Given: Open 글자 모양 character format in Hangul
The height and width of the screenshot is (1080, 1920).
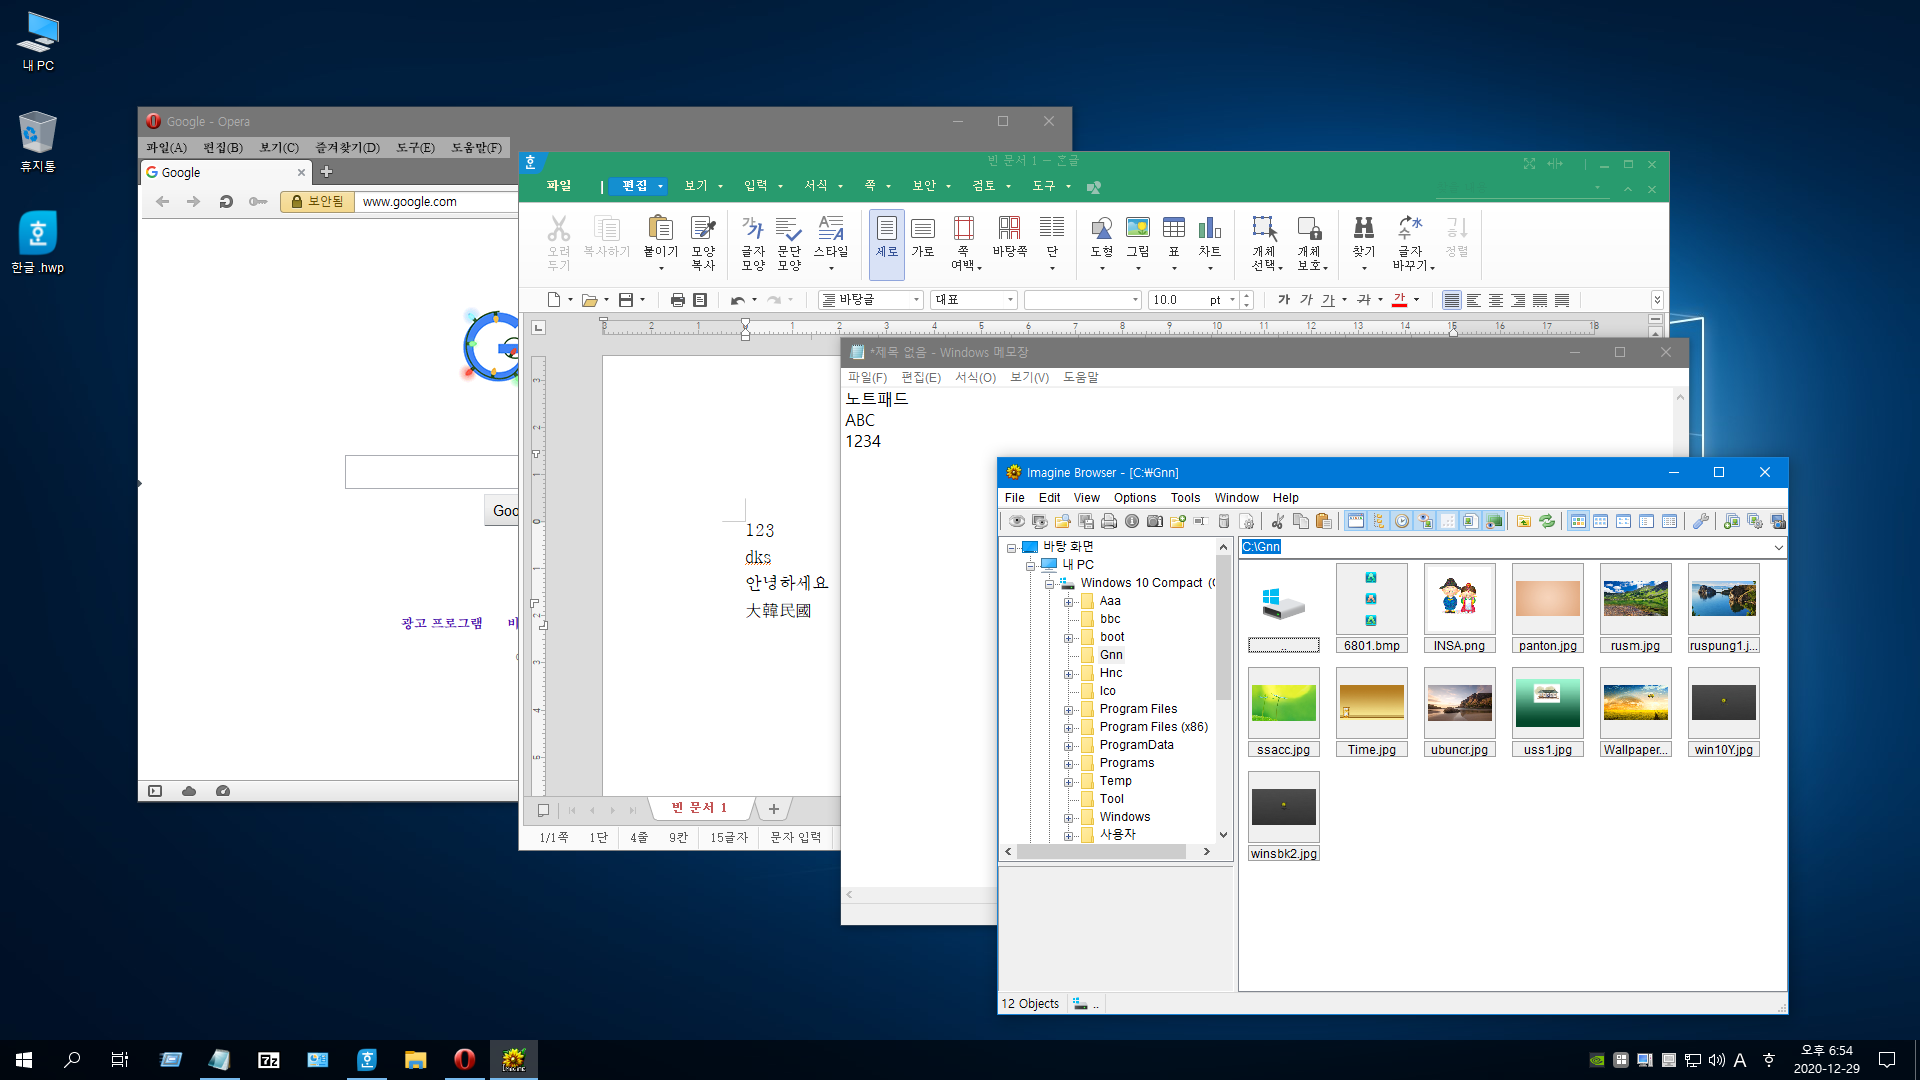Looking at the screenshot, I should pyautogui.click(x=753, y=243).
